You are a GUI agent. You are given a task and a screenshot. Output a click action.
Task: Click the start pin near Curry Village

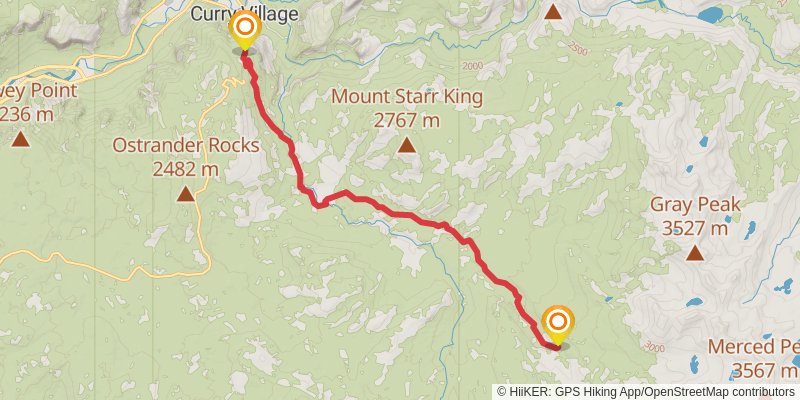pos(245,30)
